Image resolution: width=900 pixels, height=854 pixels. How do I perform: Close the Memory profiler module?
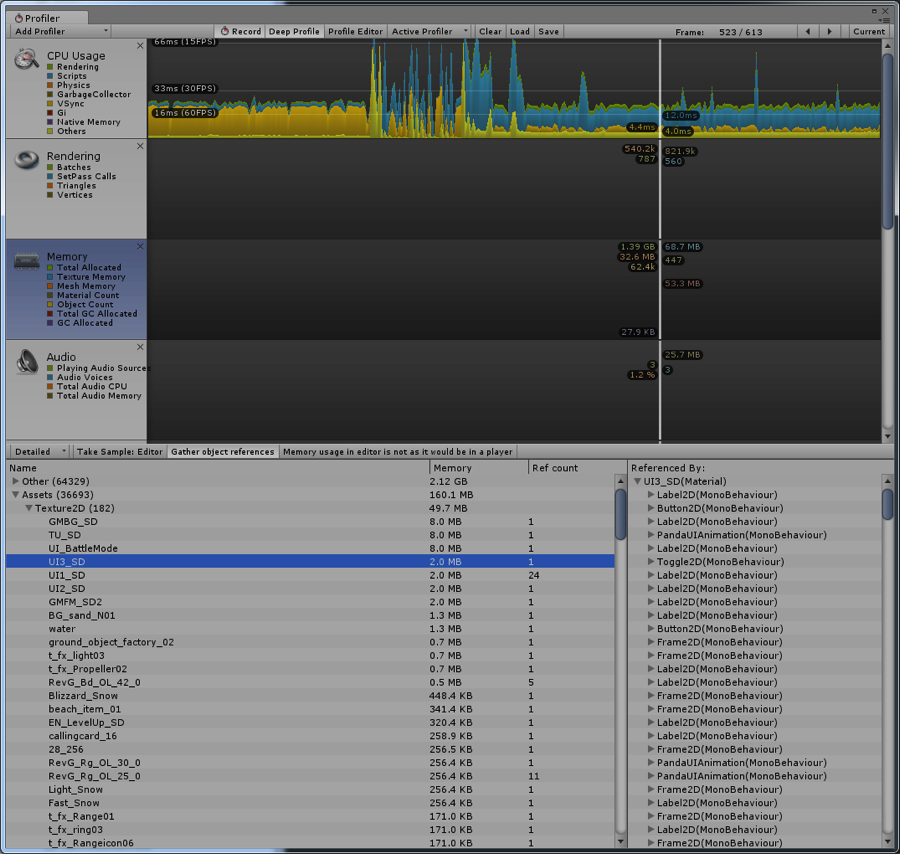point(140,247)
